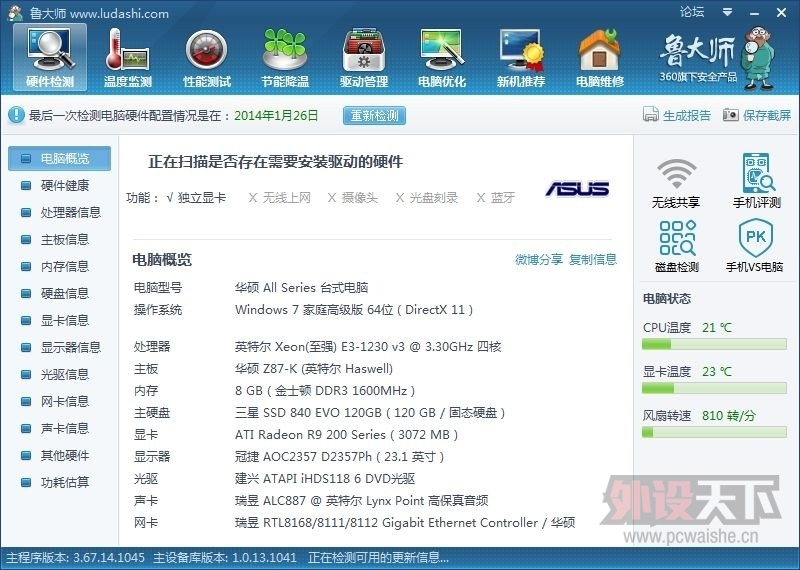The width and height of the screenshot is (800, 570).
Task: Click the 华硕 Z87-K motherboard value
Action: click(314, 369)
